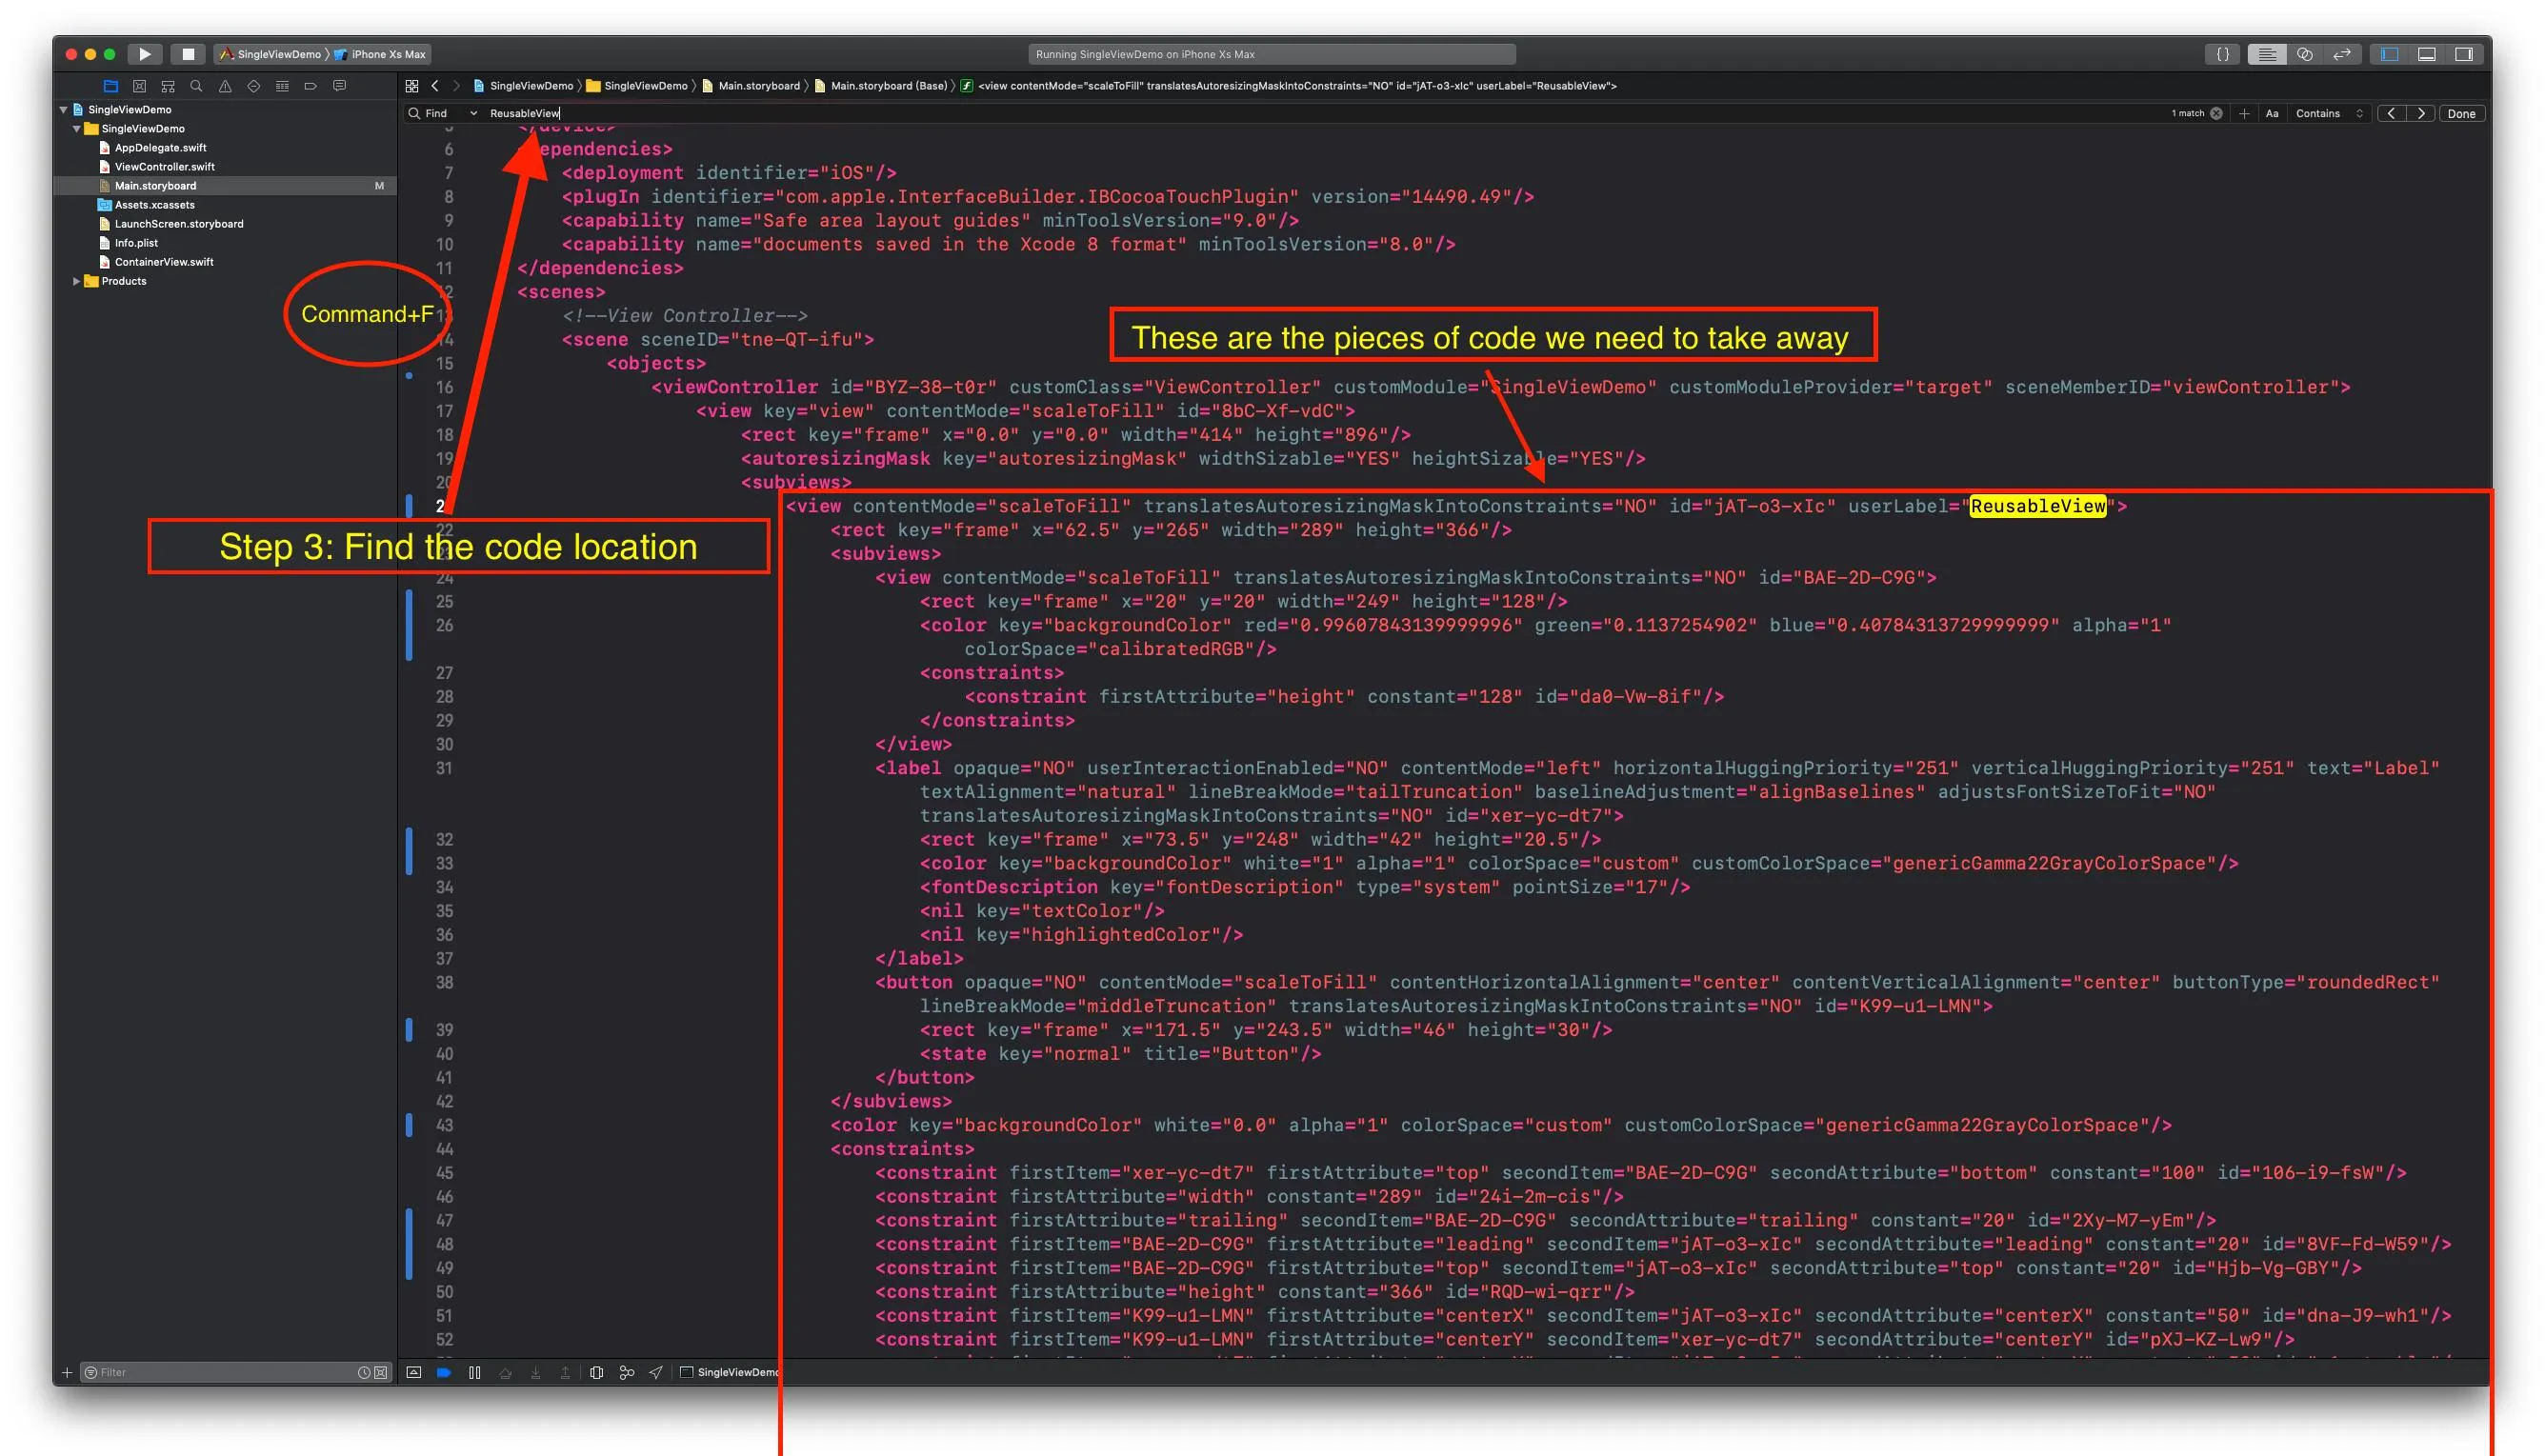Viewport: 2545px width, 1456px height.
Task: Click the Done button in find bar
Action: click(x=2461, y=113)
